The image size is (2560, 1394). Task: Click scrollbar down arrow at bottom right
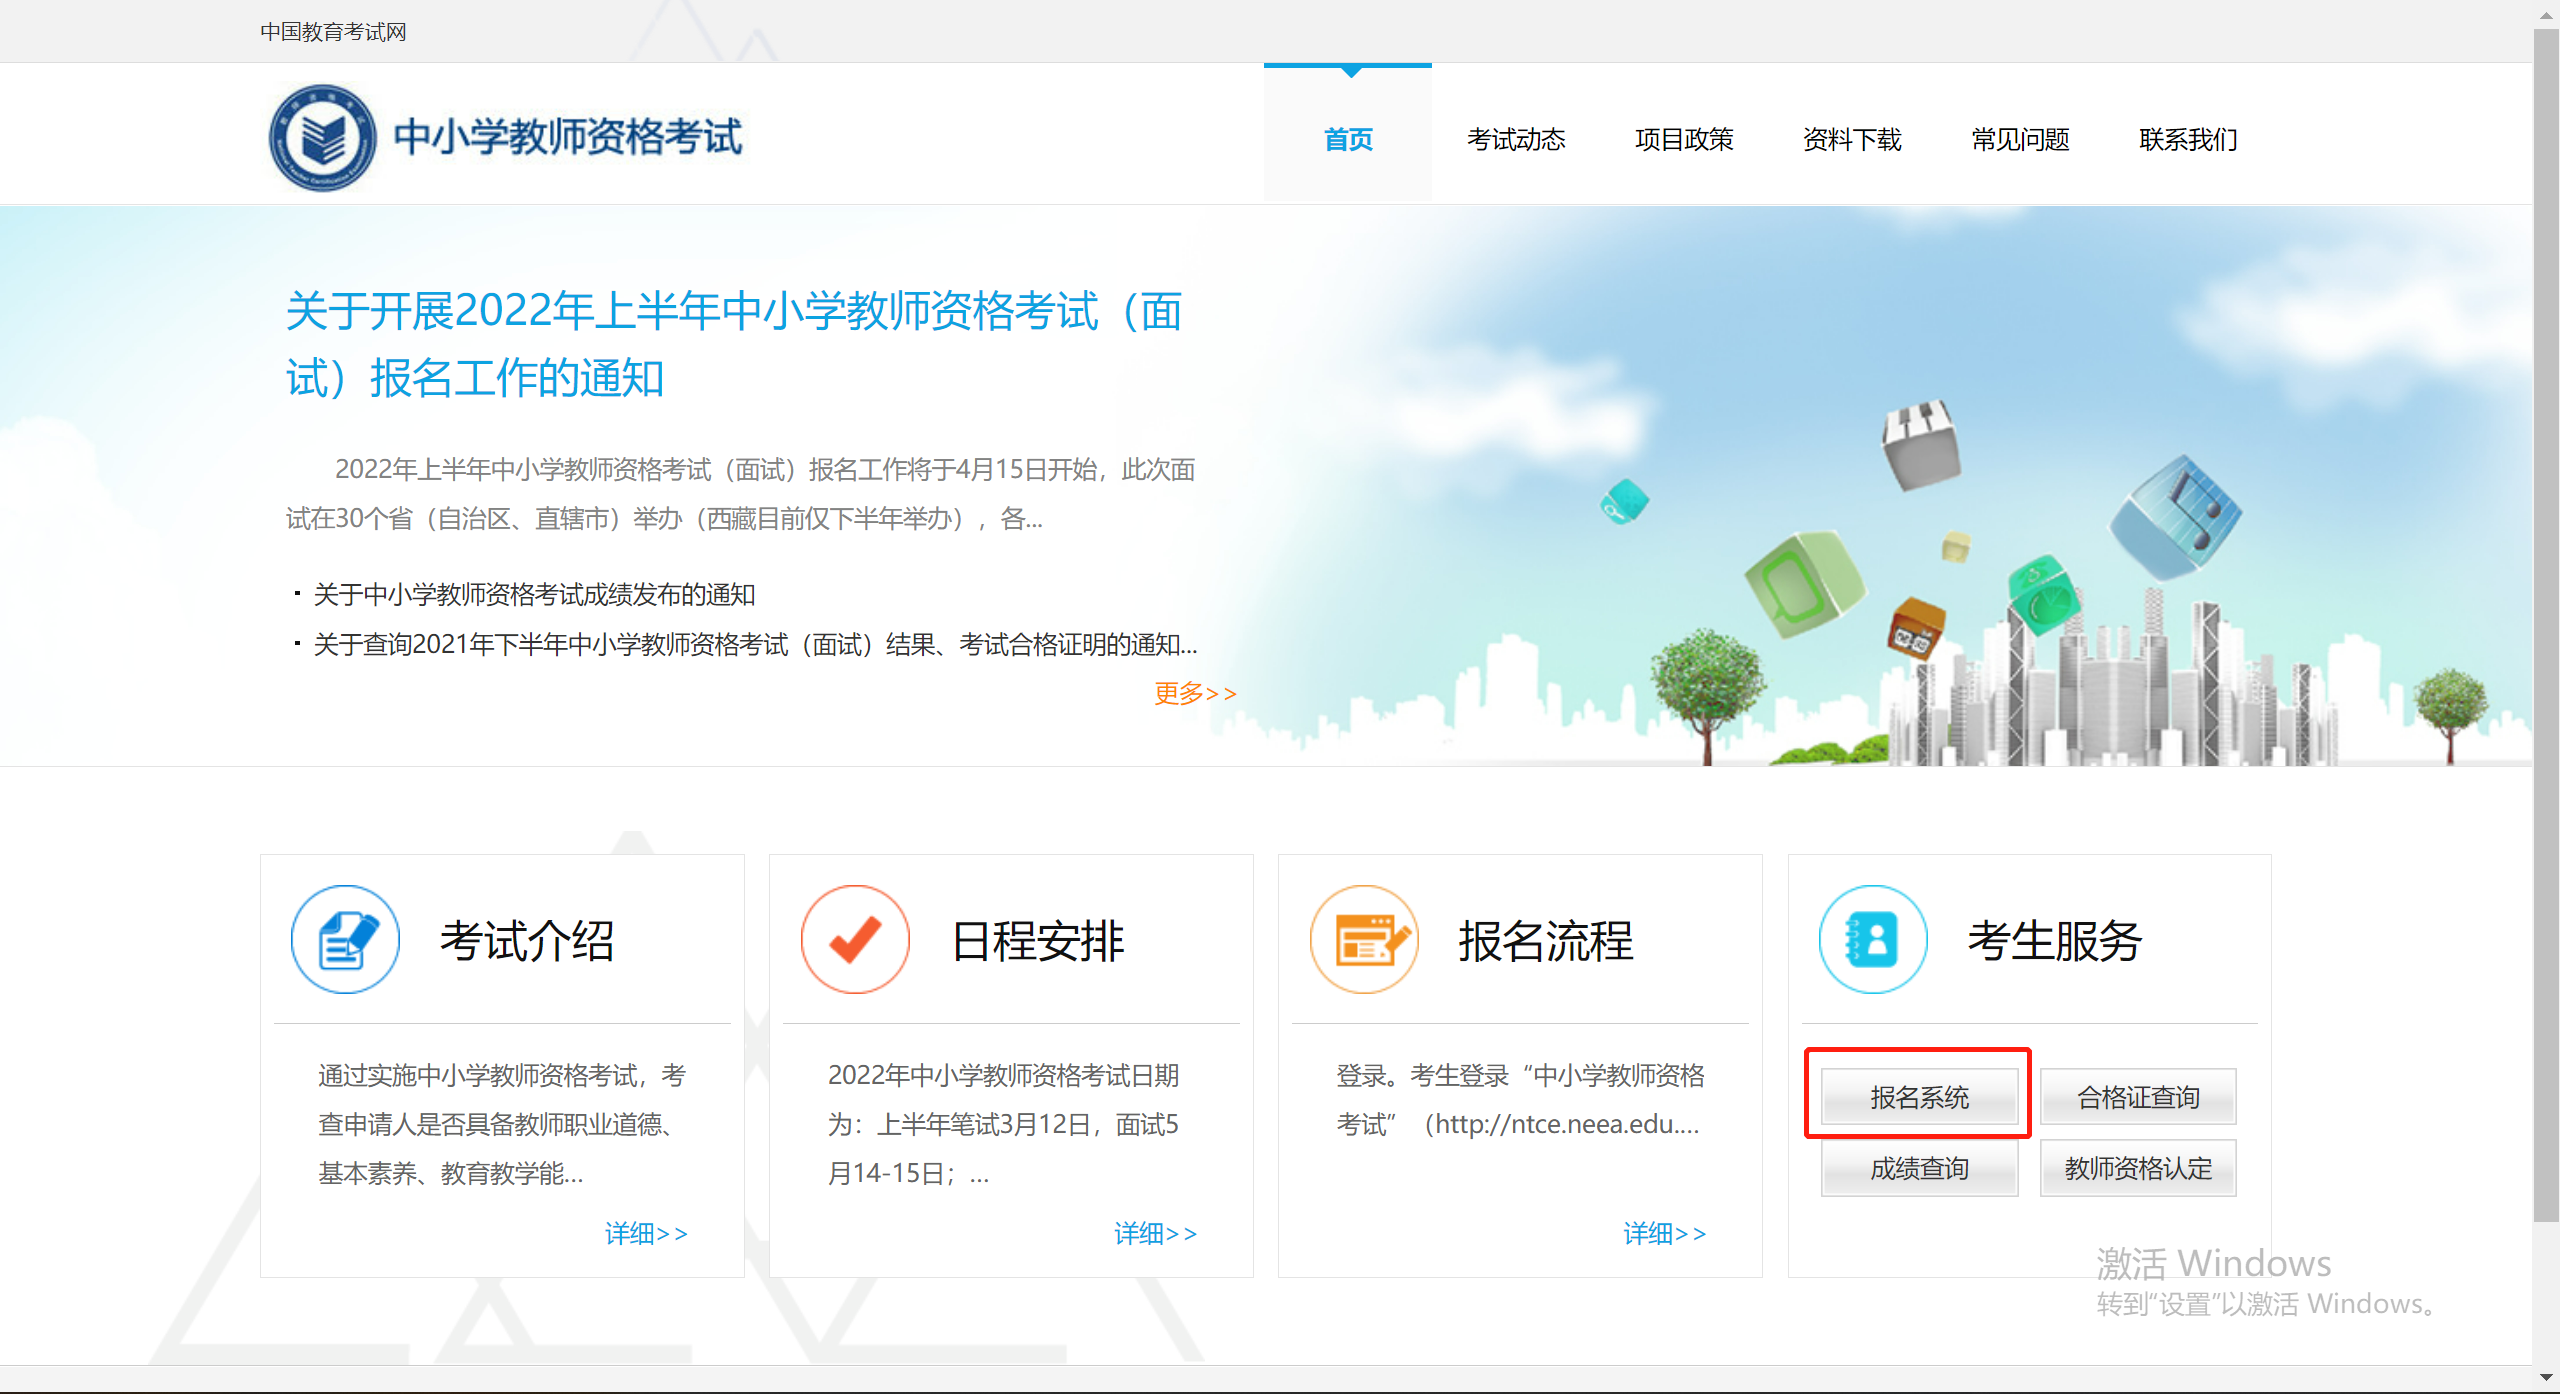pos(2546,1378)
